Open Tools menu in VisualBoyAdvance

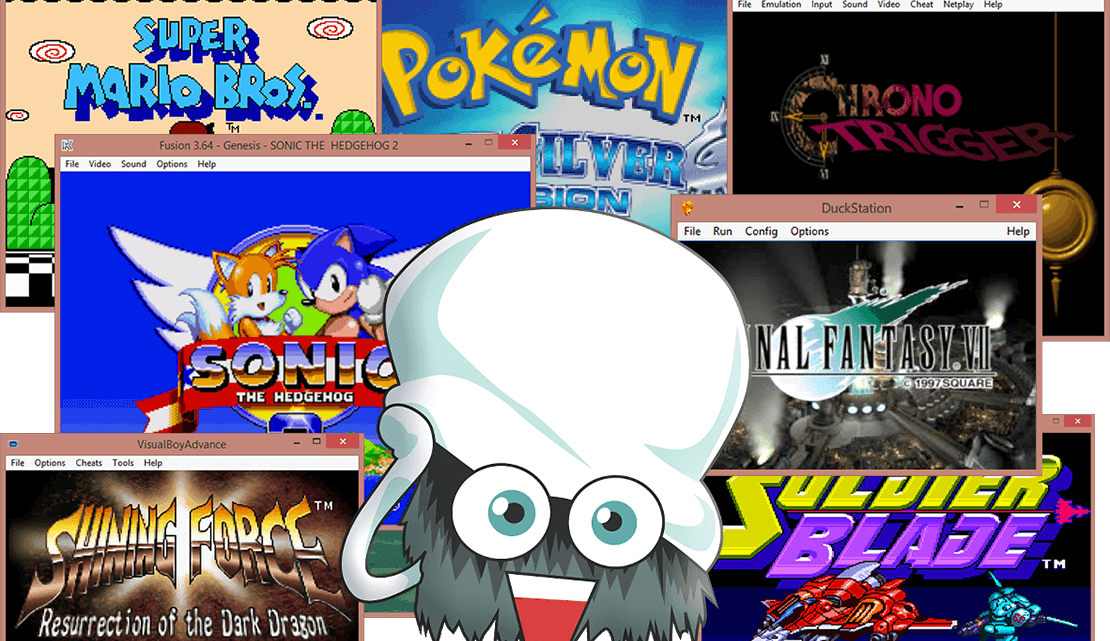click(122, 463)
